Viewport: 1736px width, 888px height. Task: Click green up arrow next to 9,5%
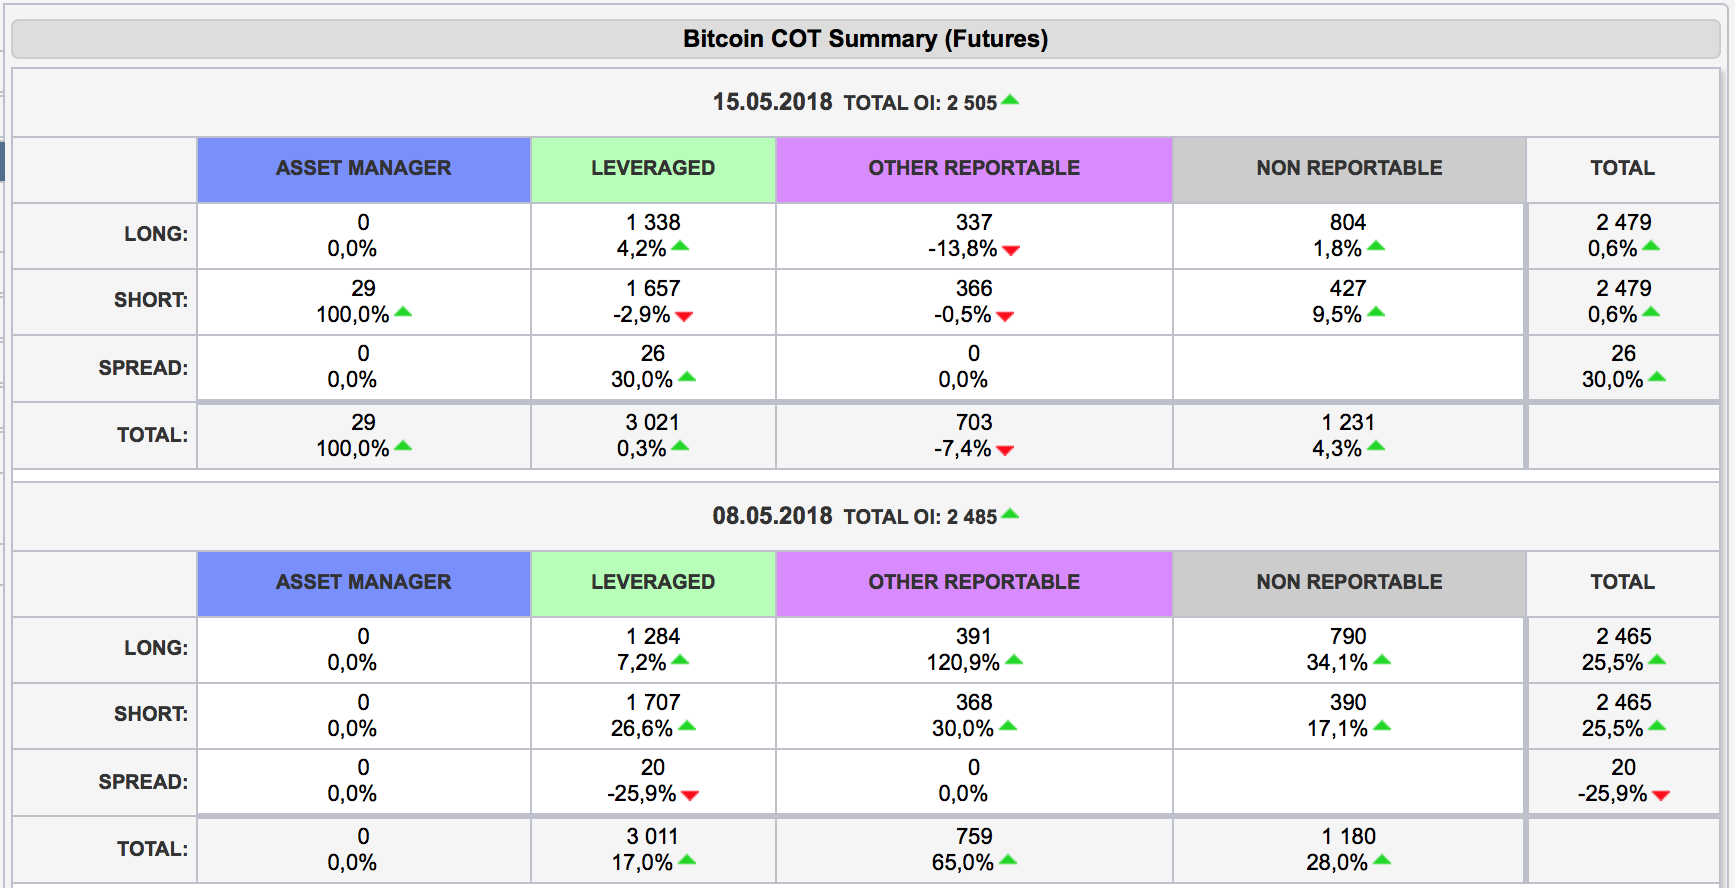(x=1376, y=312)
